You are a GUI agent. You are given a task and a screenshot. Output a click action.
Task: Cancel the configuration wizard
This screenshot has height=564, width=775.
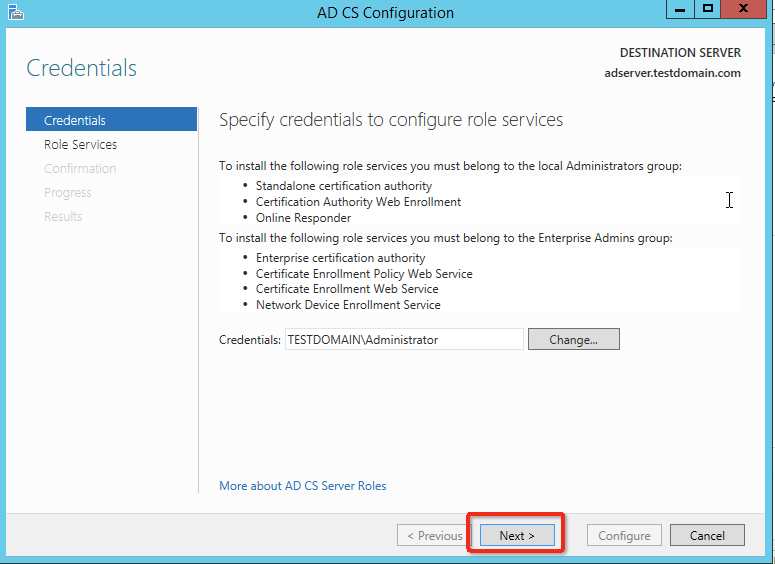click(707, 536)
